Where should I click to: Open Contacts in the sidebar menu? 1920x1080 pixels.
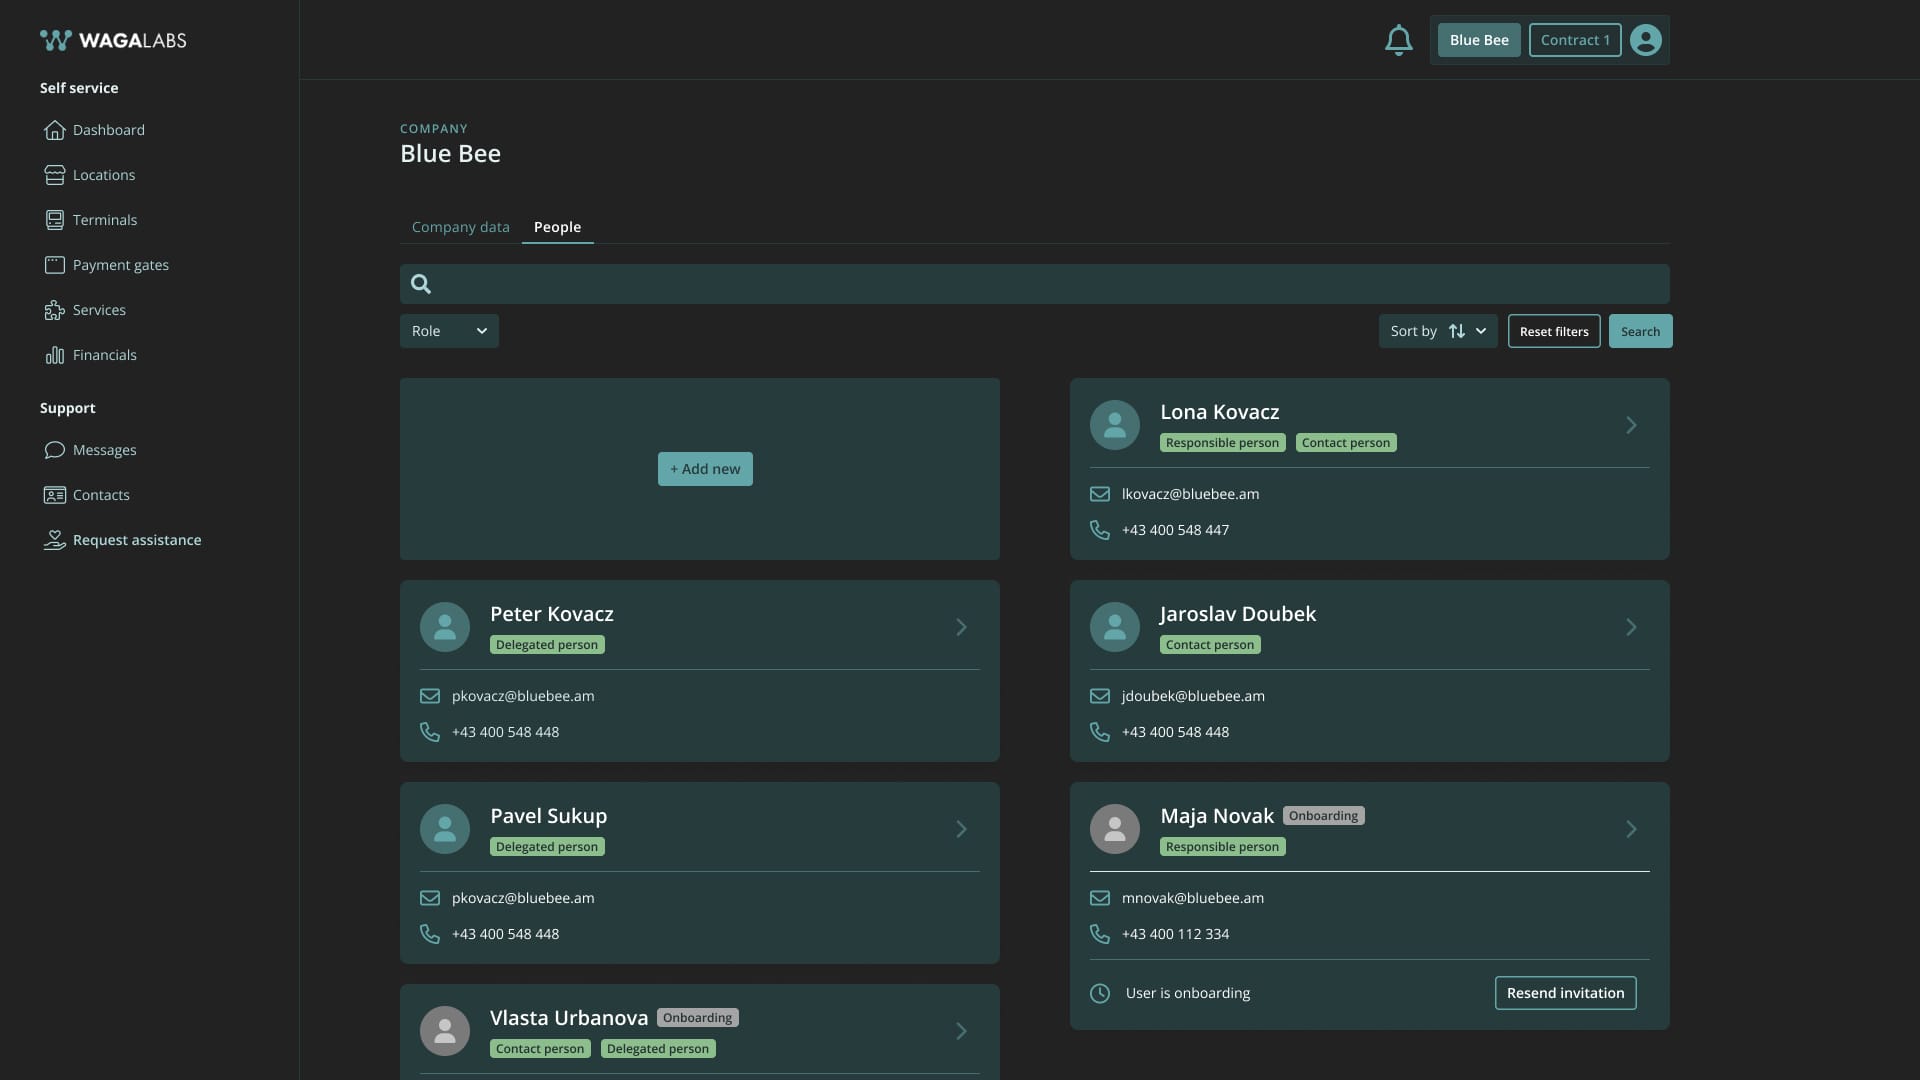[x=101, y=495]
